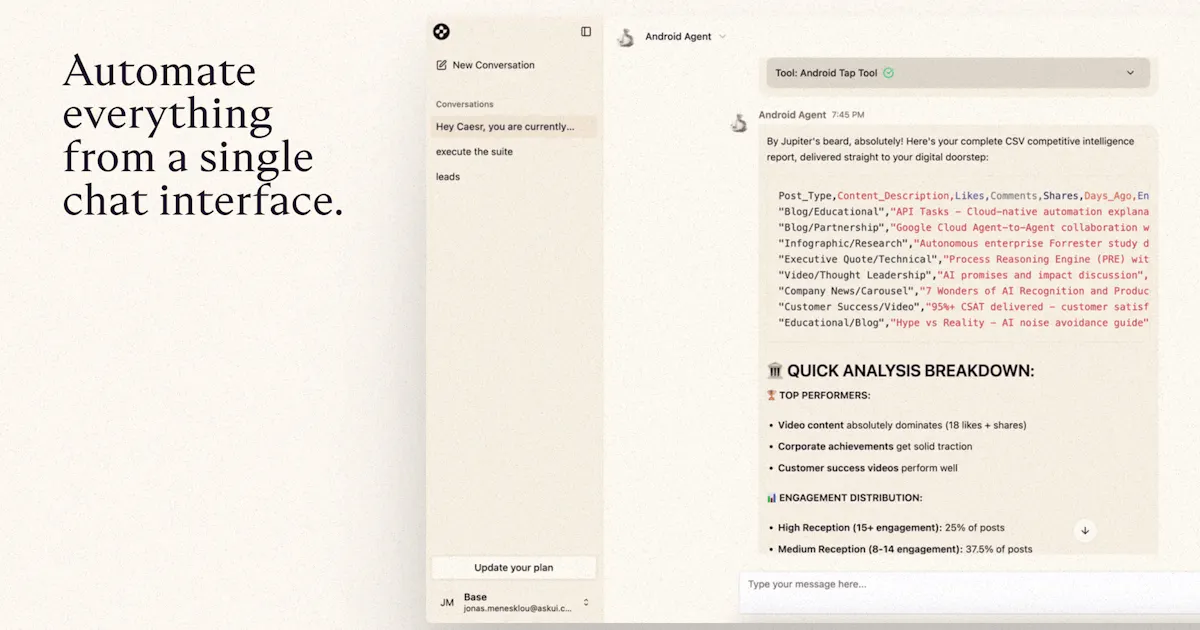Start a New Conversation

486,65
